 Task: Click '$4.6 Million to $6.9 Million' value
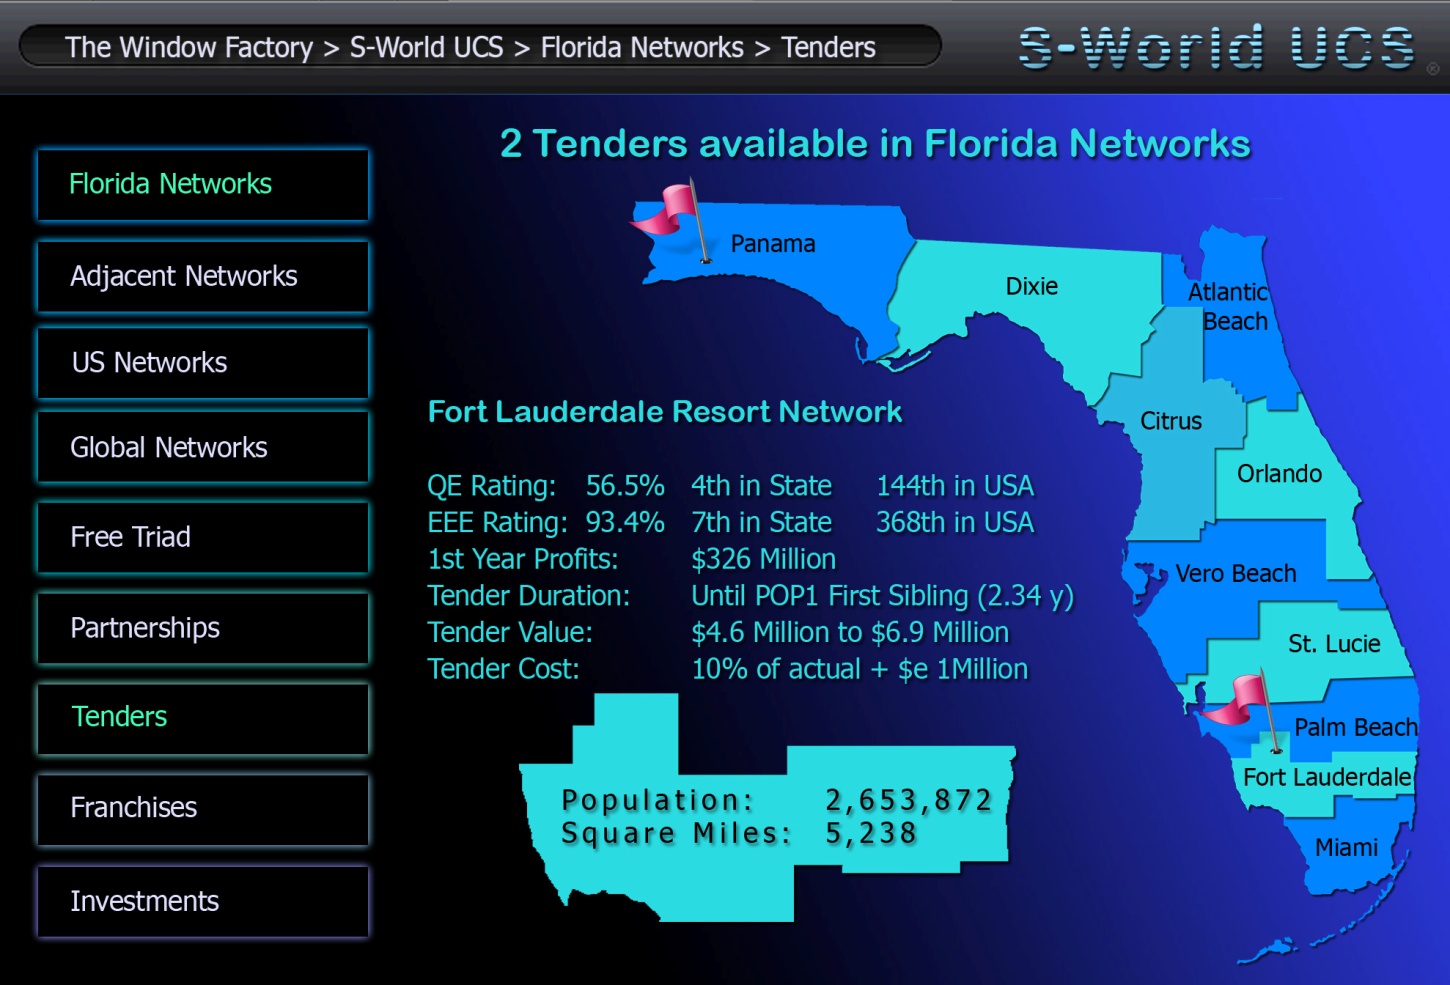(x=850, y=632)
